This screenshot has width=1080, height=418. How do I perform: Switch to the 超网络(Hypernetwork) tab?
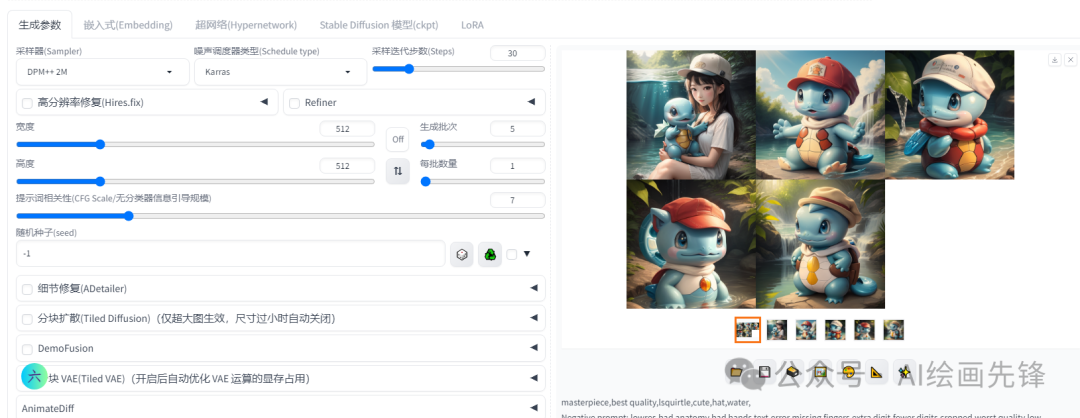(x=246, y=25)
